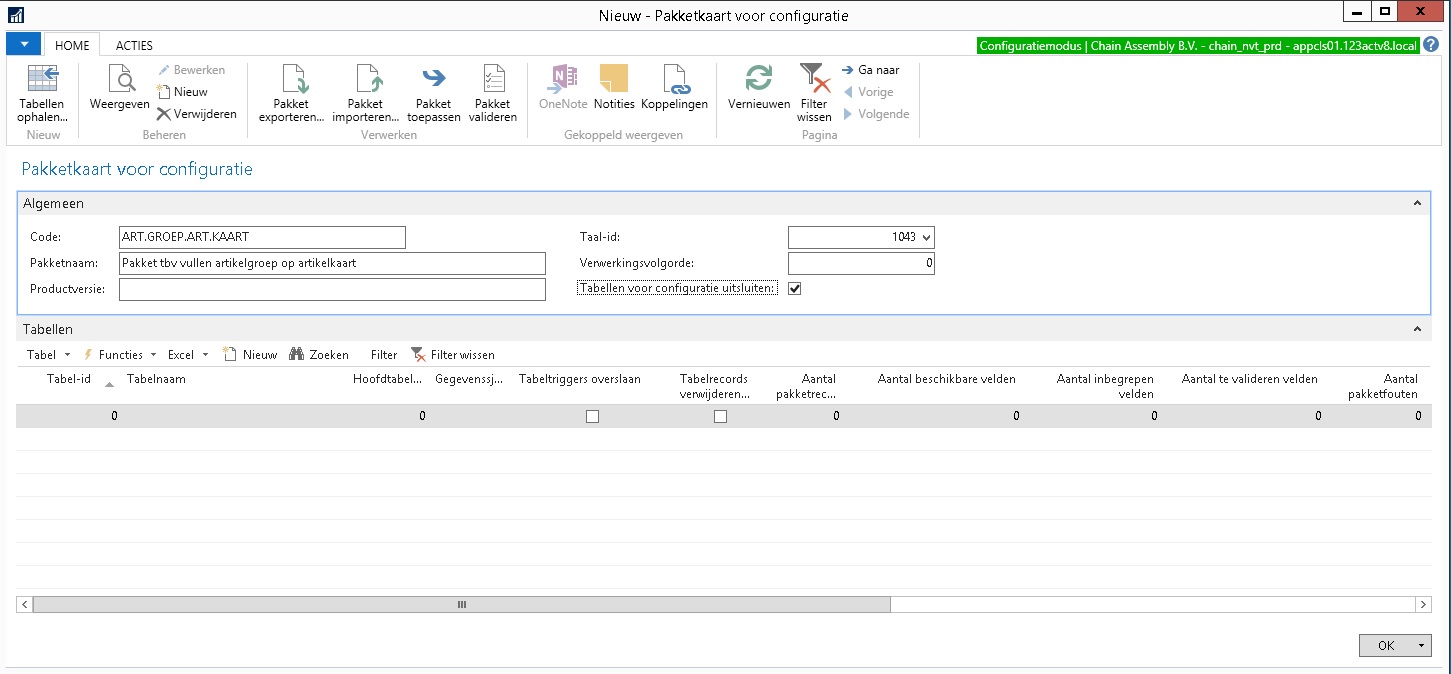
Task: Sort by Tabelnaam column header
Action: (x=157, y=379)
